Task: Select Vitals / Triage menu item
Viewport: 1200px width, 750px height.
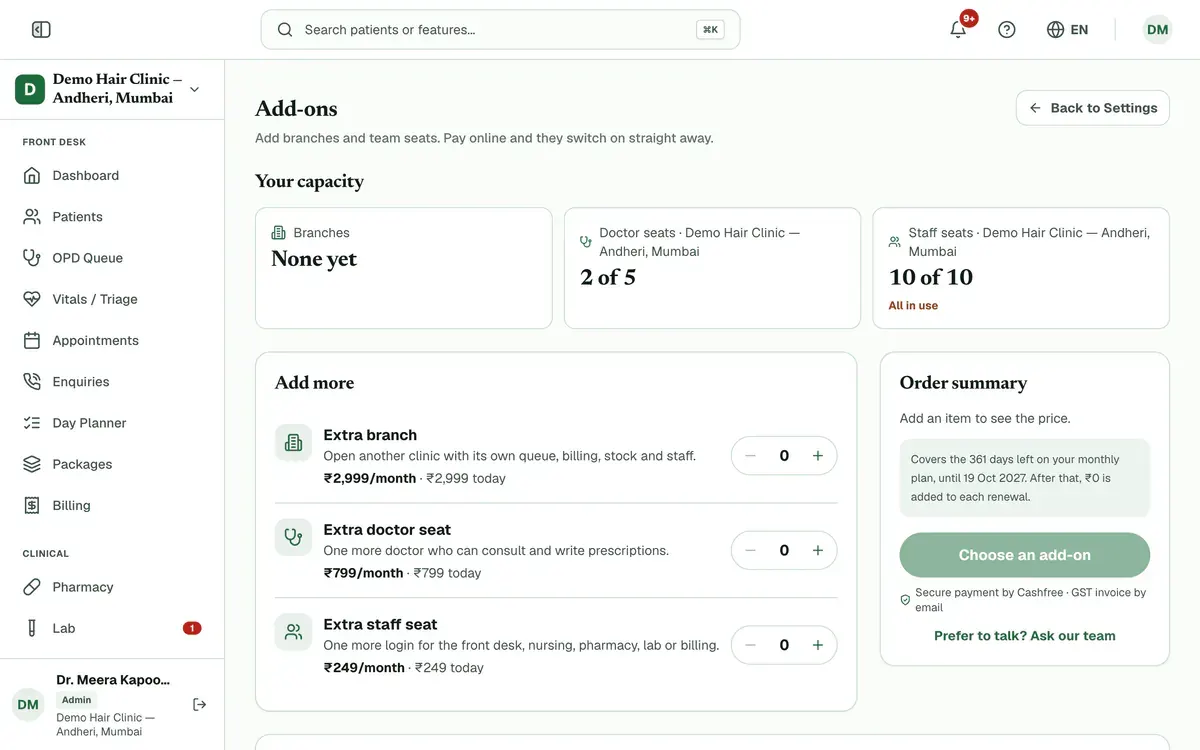Action: 112,299
